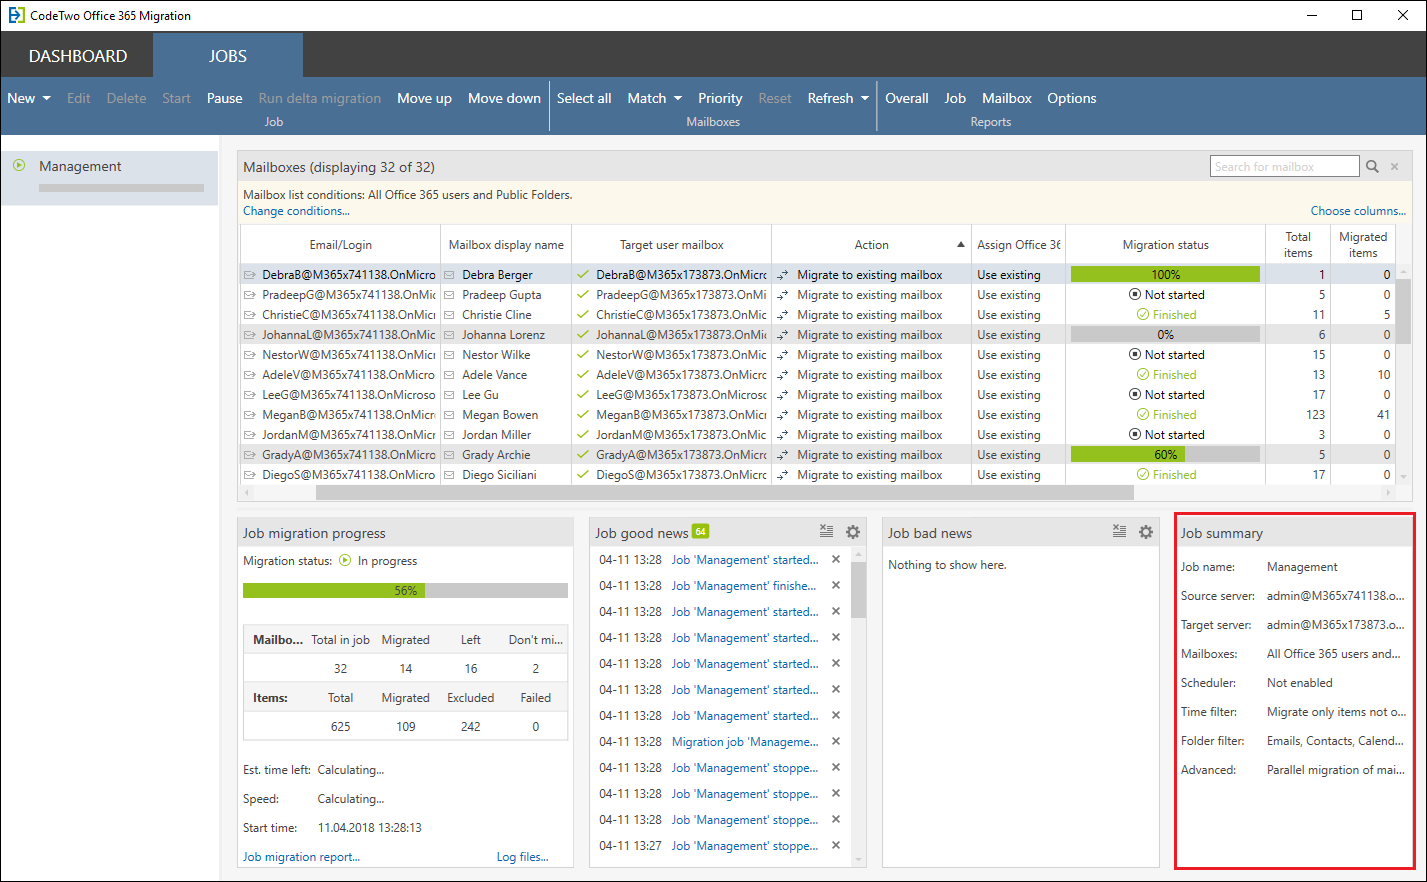1427x882 pixels.
Task: Sort by the Migration status column header
Action: [x=1165, y=245]
